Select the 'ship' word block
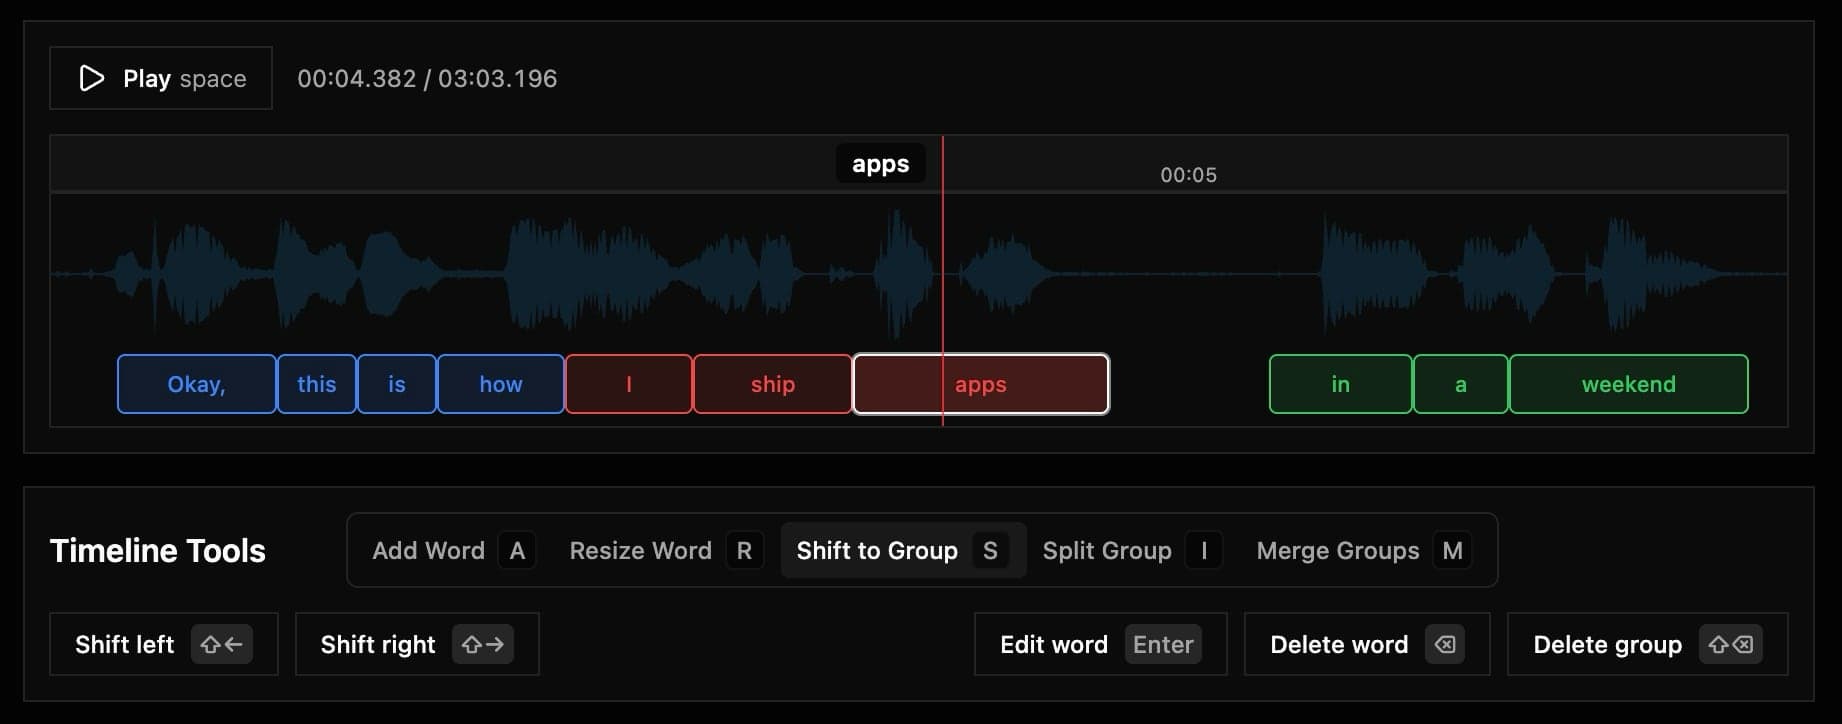 point(772,384)
